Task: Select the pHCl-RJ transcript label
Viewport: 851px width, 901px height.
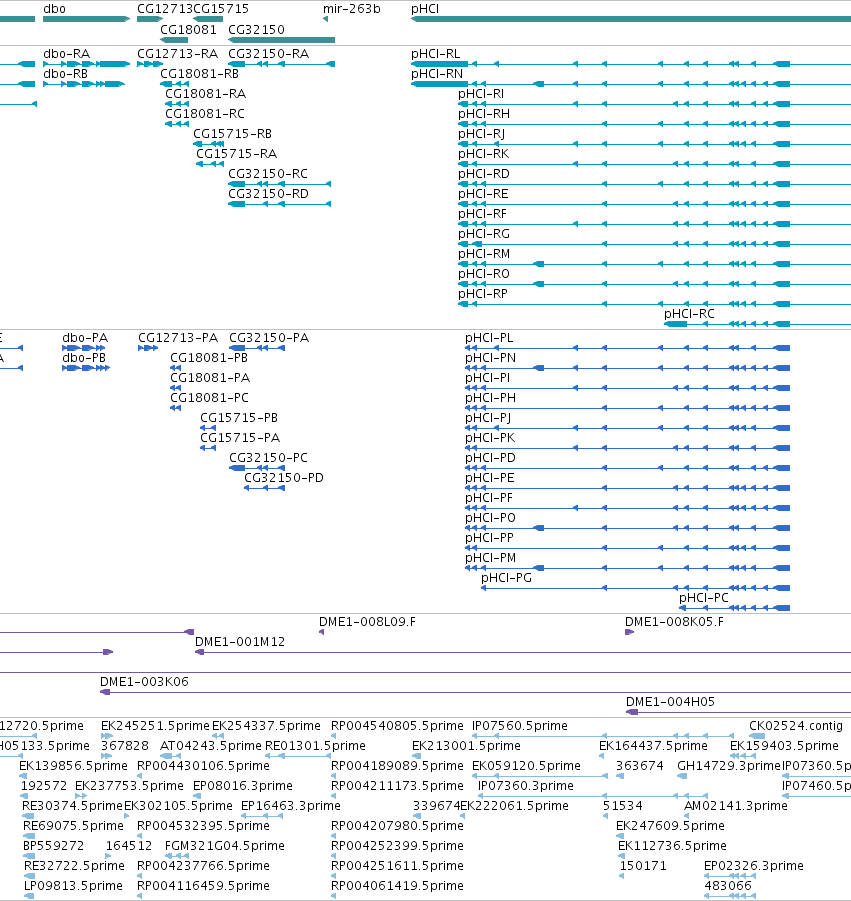Action: point(482,133)
